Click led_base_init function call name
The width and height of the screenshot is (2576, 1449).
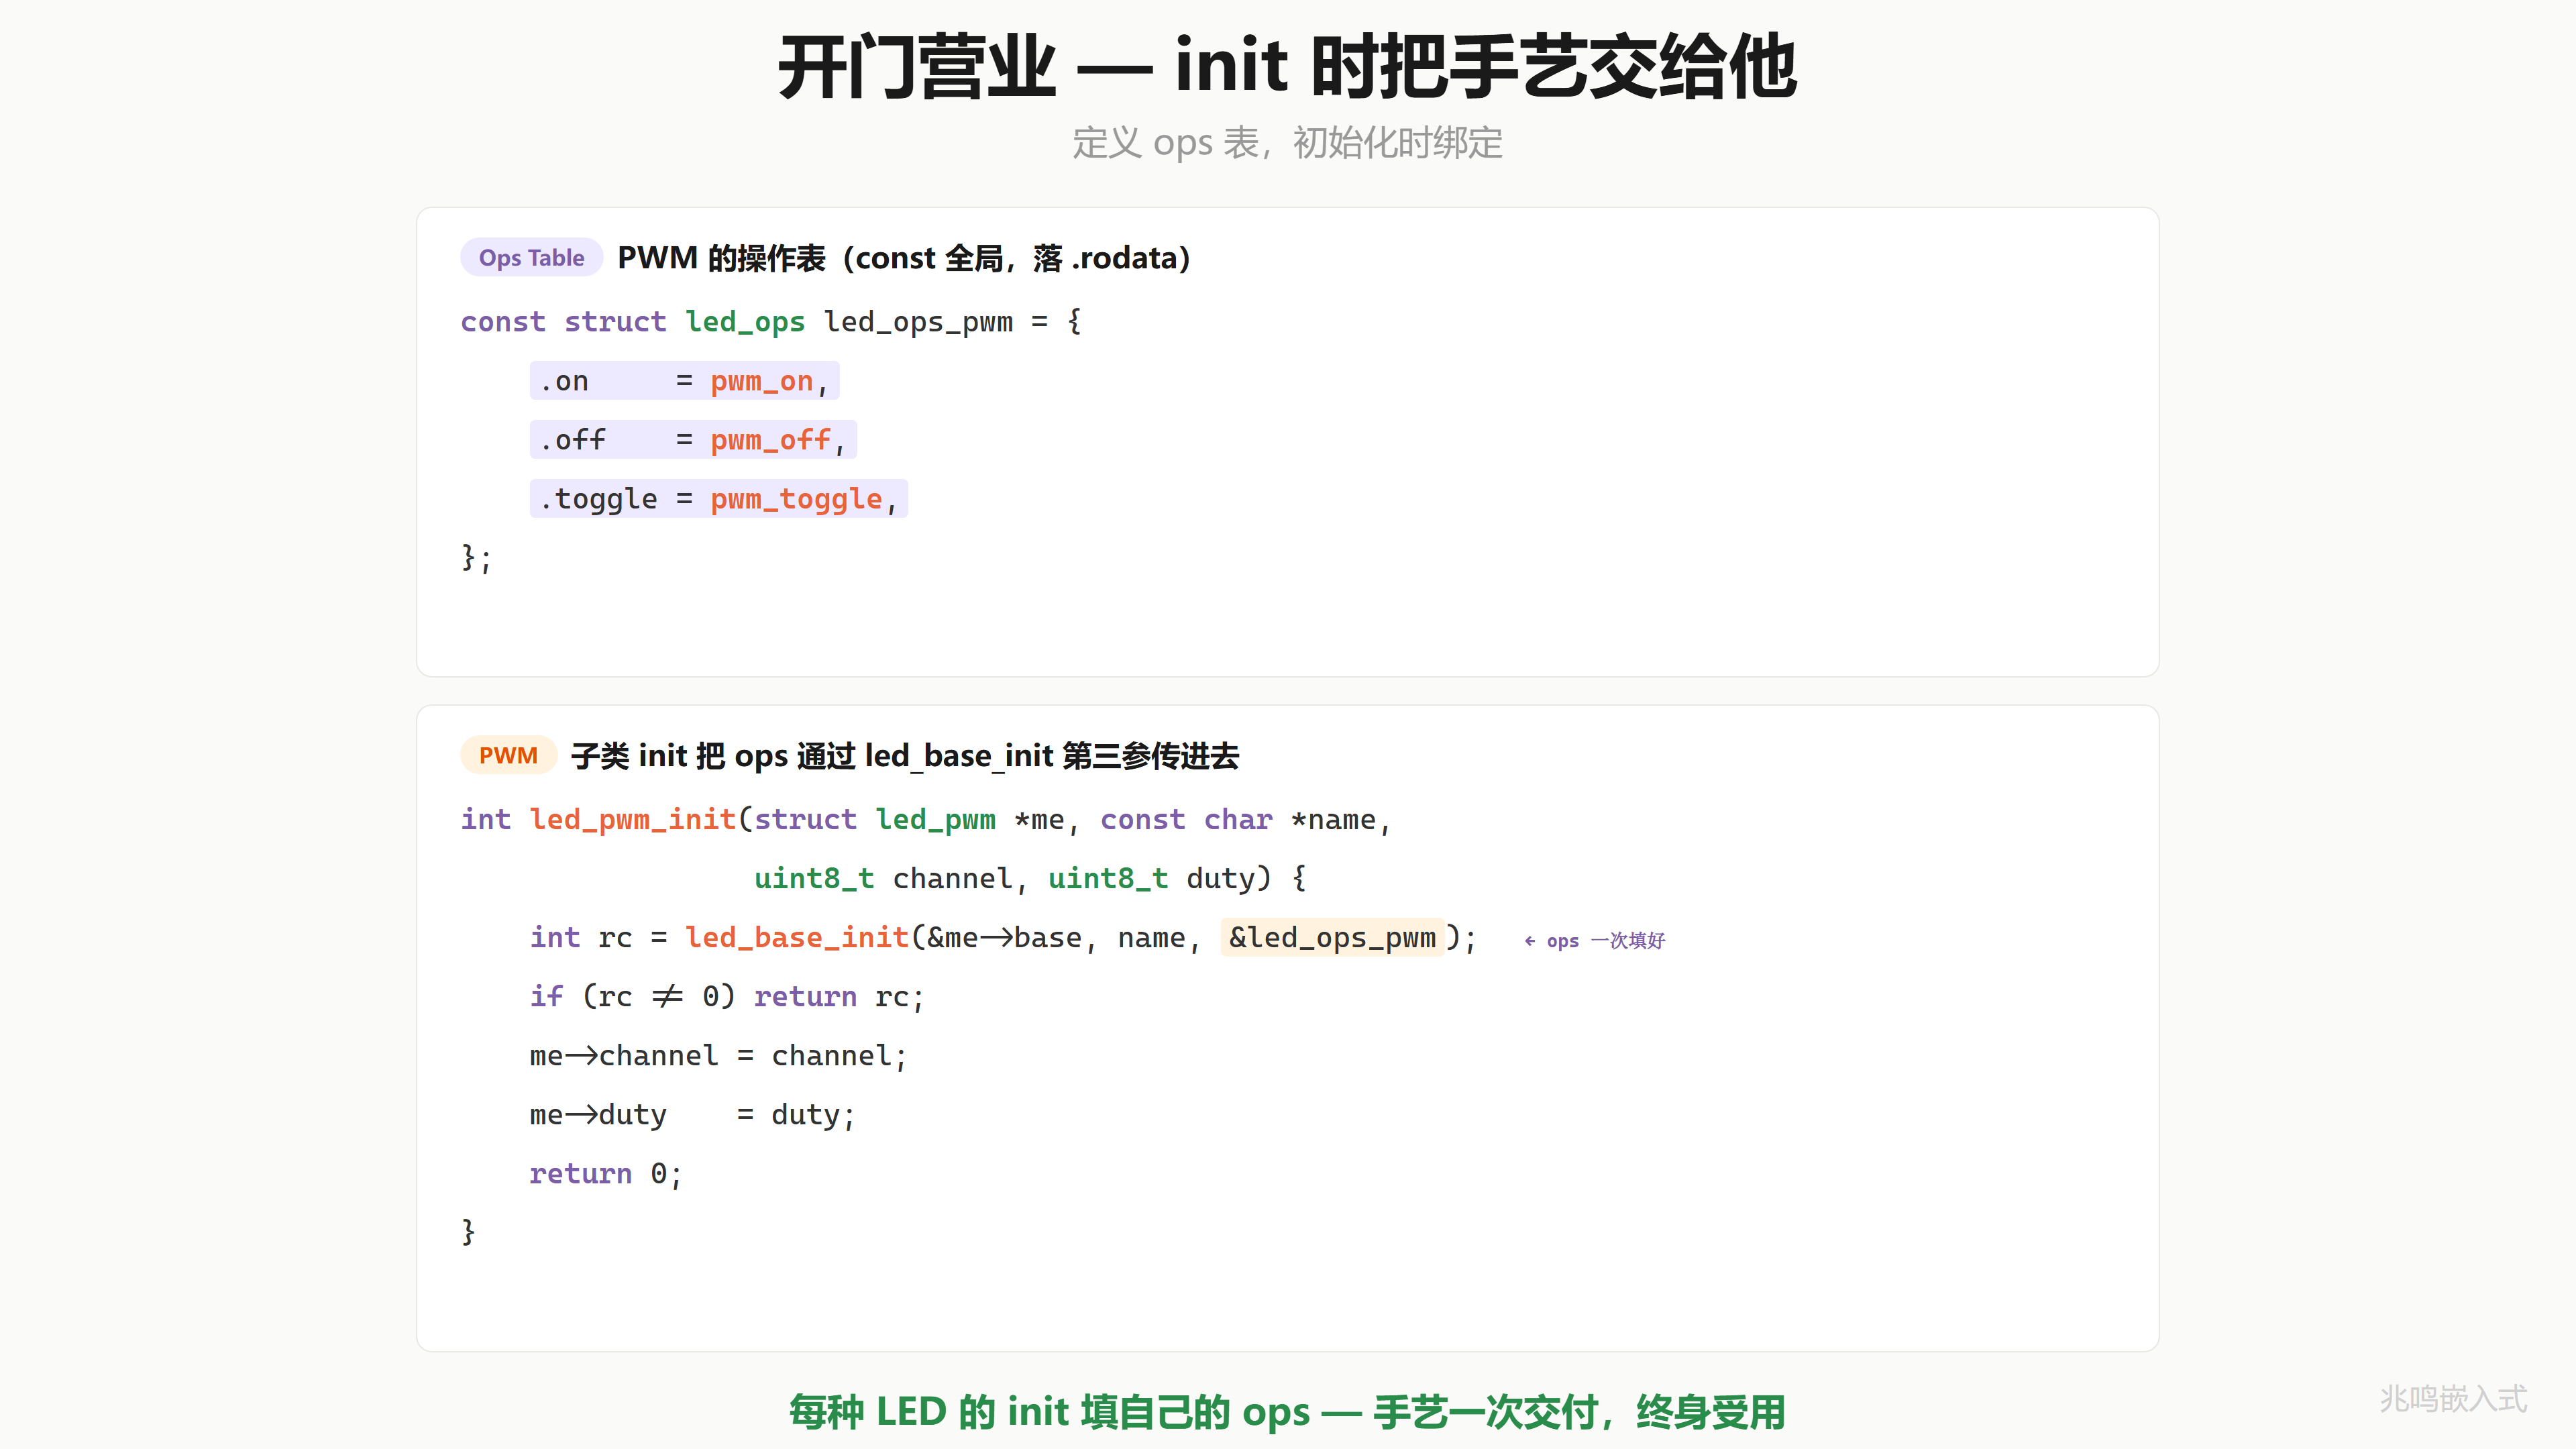[796, 938]
